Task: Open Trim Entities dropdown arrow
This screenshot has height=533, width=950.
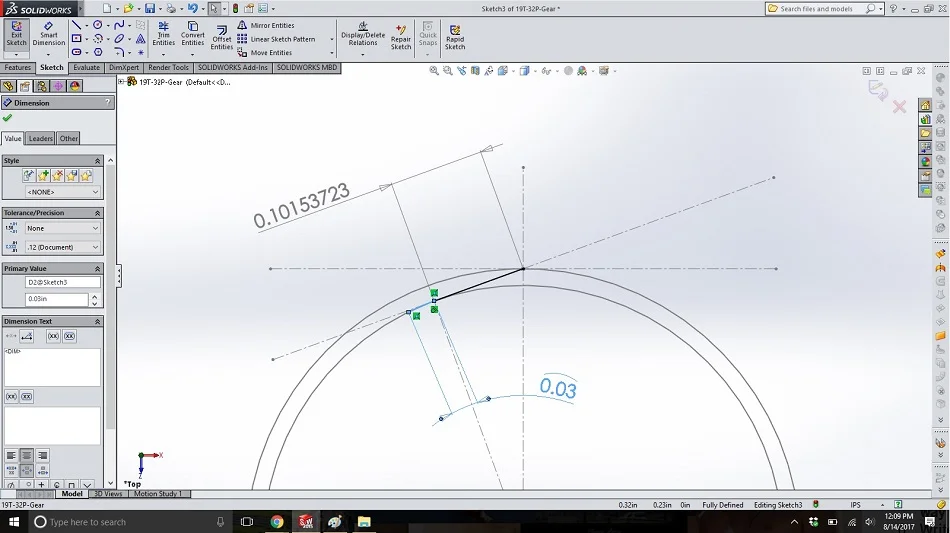Action: point(163,55)
